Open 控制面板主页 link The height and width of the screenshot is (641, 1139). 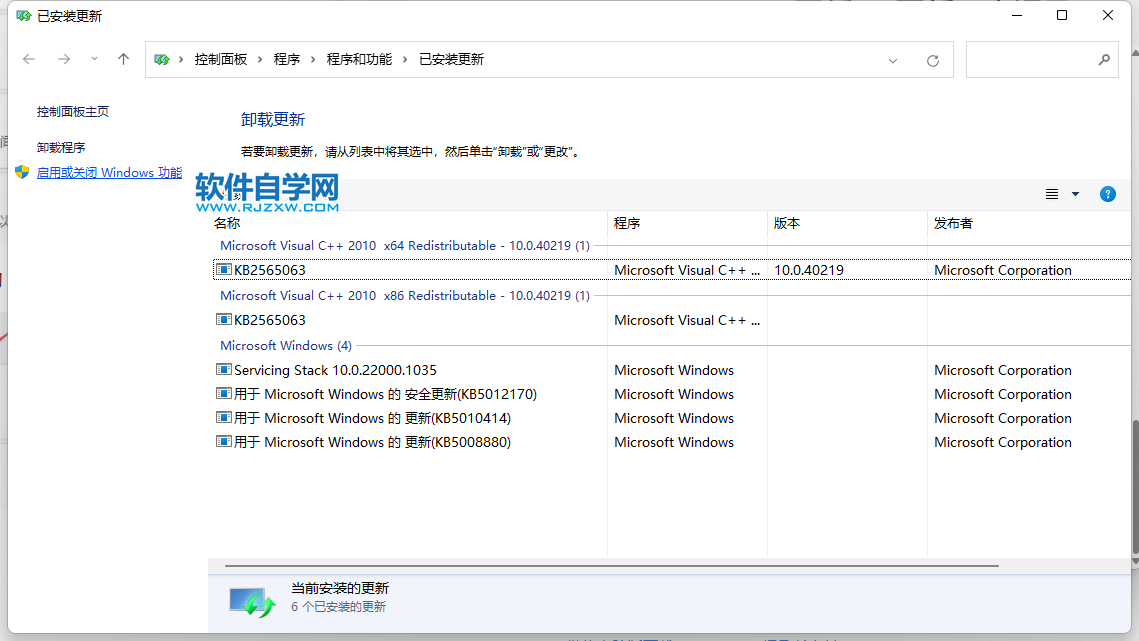(x=73, y=111)
